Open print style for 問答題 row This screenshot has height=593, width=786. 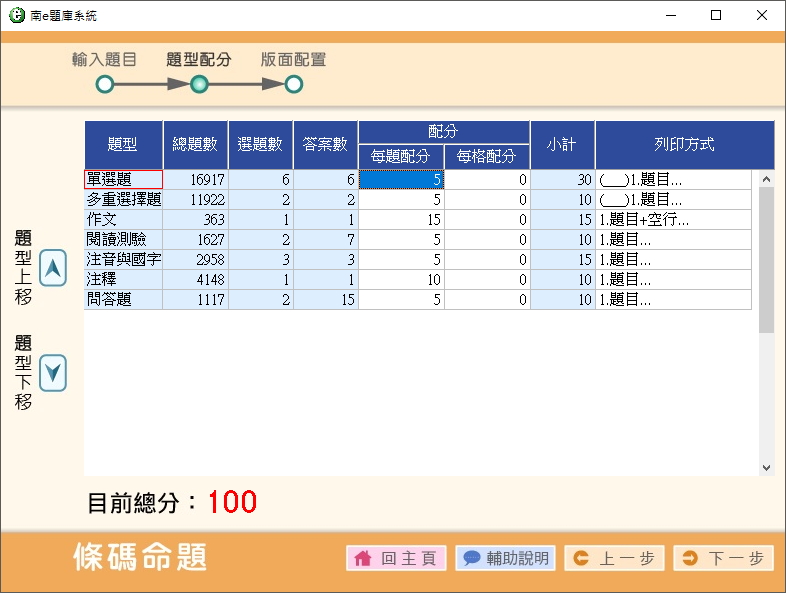point(673,300)
